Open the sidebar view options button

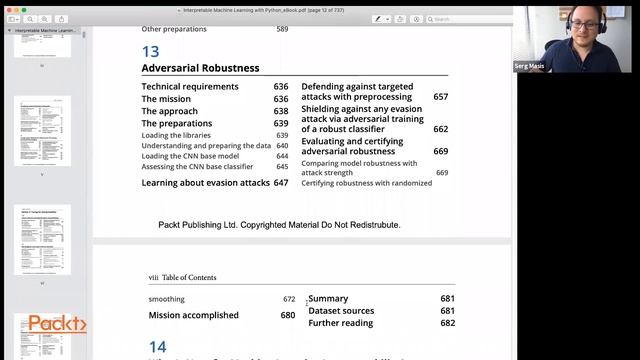[x=13, y=19]
